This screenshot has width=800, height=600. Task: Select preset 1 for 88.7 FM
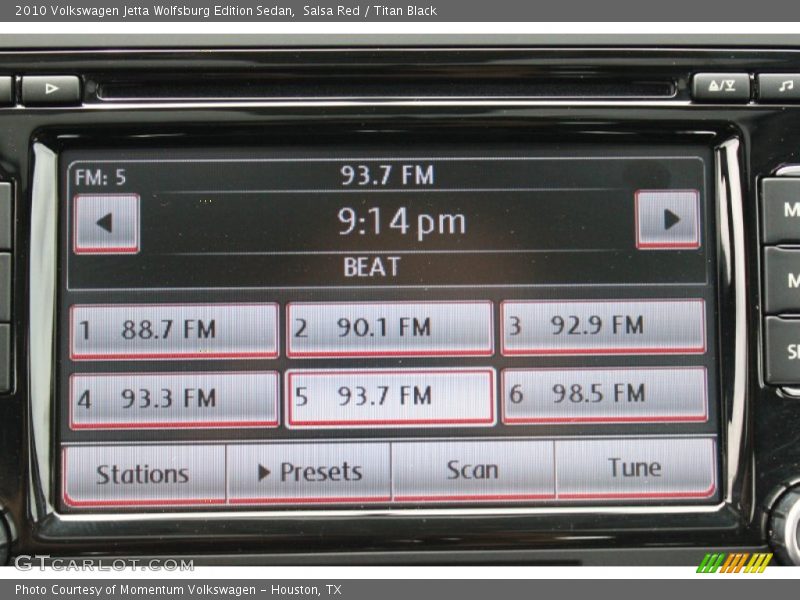pos(175,325)
